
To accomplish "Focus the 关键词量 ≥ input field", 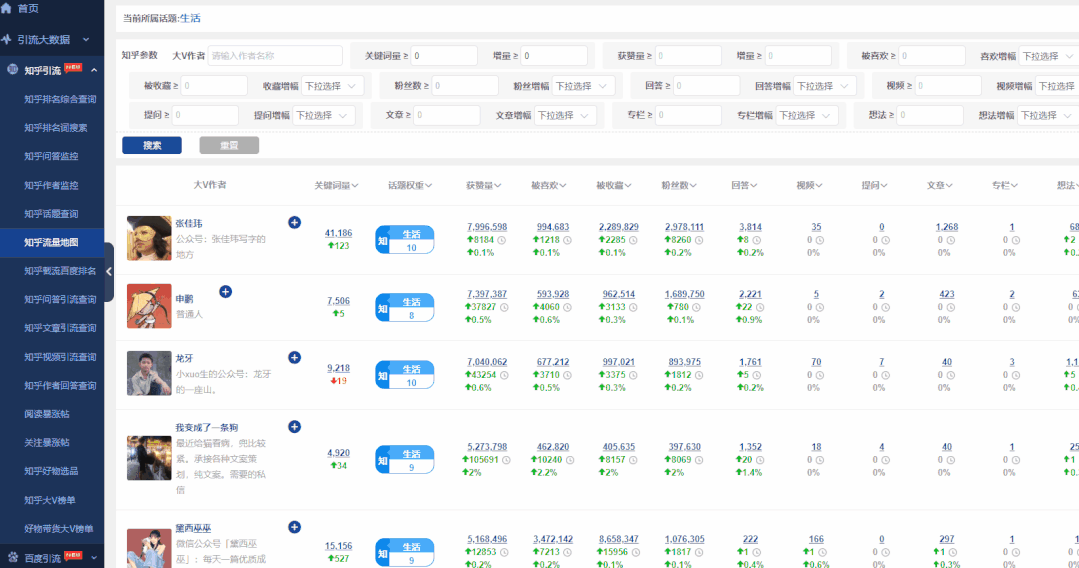I will (444, 56).
